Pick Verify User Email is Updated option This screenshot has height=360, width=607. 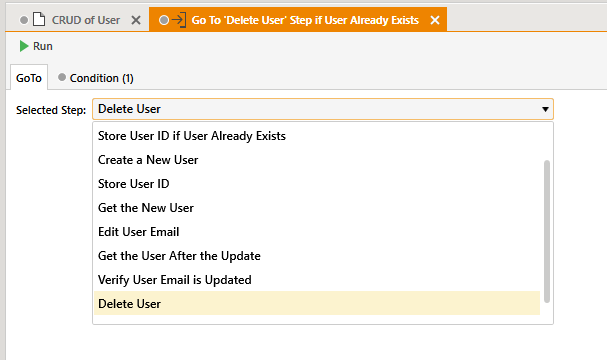tap(317, 280)
